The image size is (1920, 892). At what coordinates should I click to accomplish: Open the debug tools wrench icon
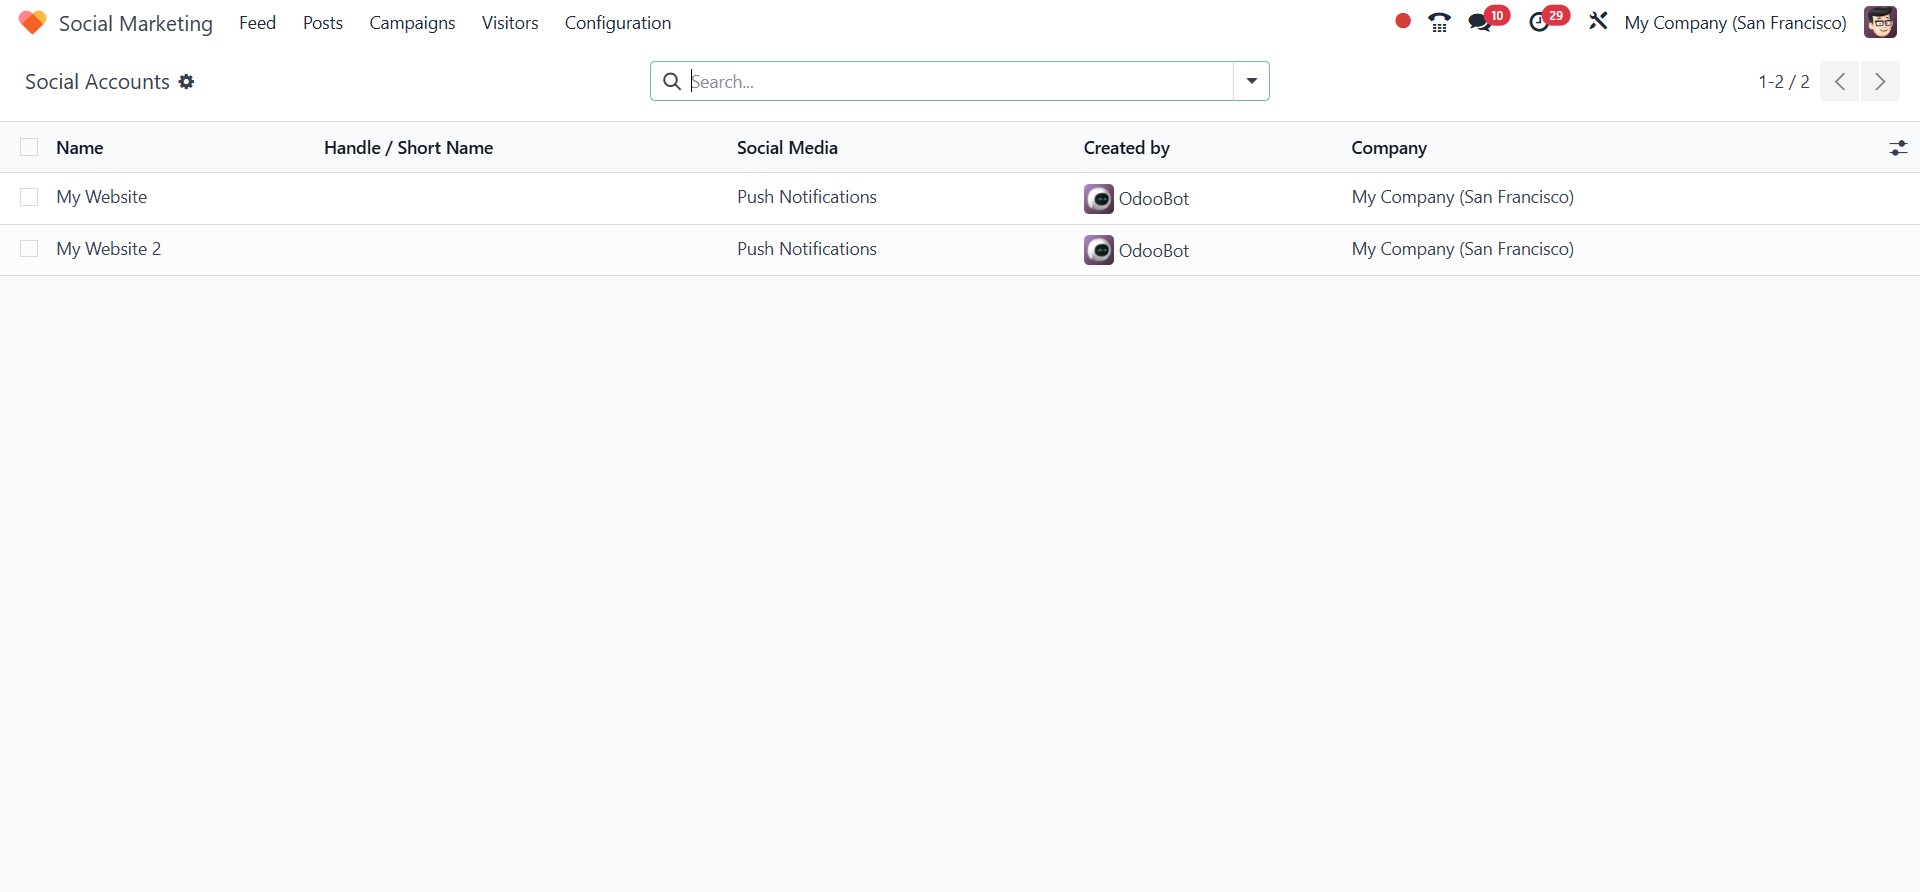click(1598, 21)
